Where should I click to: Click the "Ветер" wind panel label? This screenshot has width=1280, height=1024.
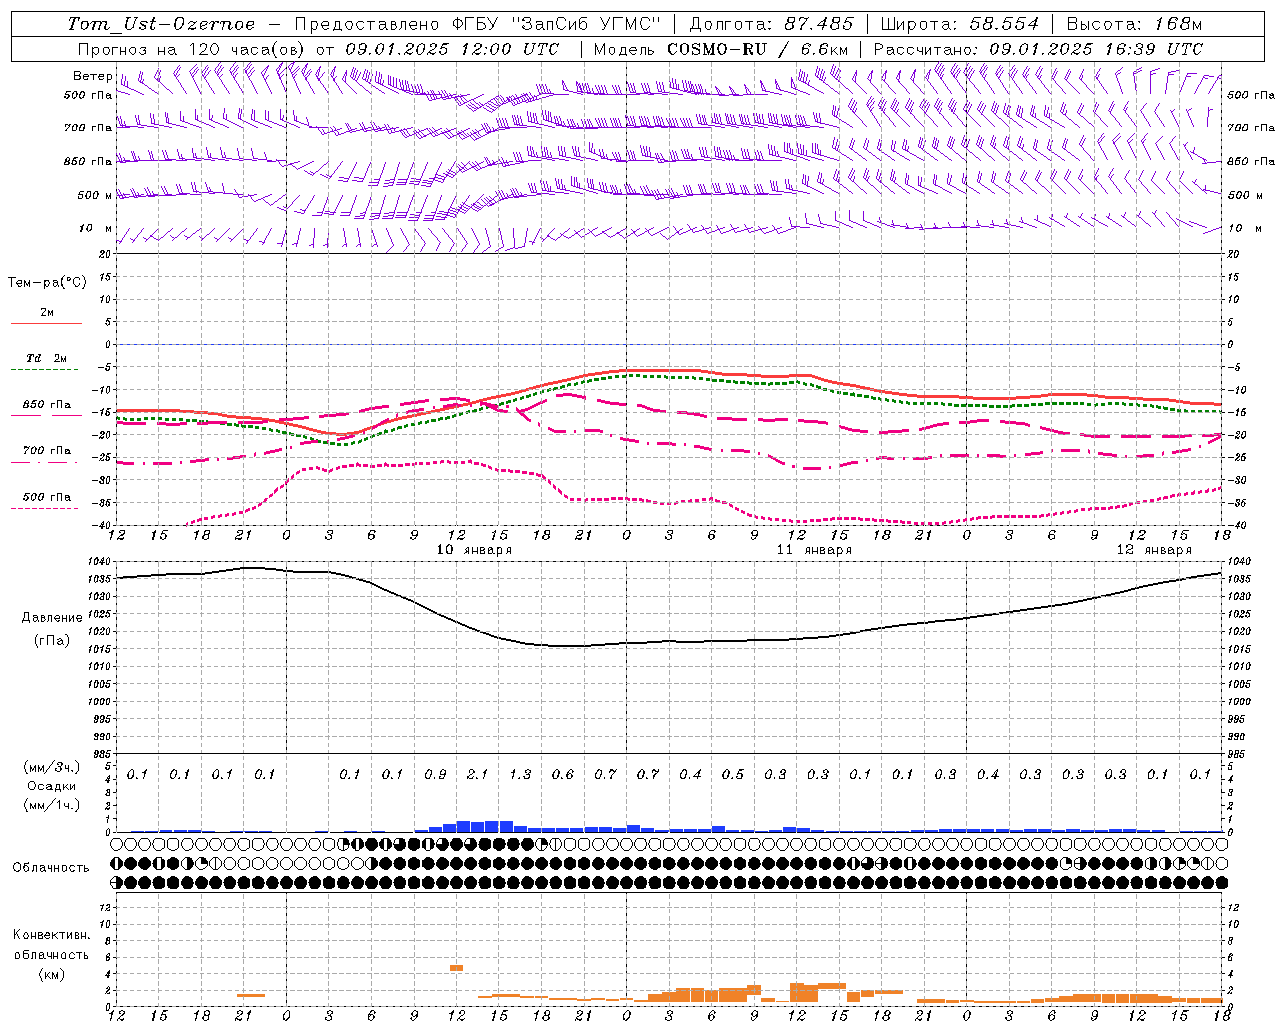point(92,76)
